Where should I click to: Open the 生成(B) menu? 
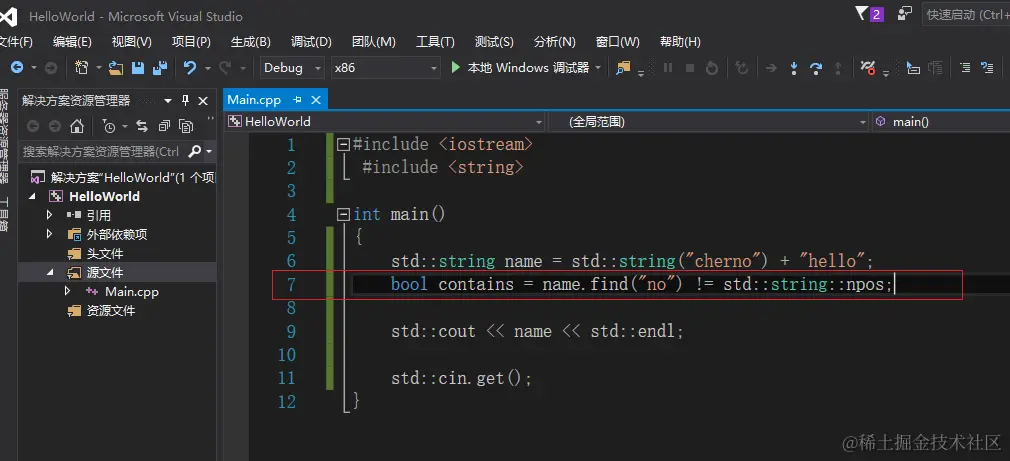coord(251,42)
